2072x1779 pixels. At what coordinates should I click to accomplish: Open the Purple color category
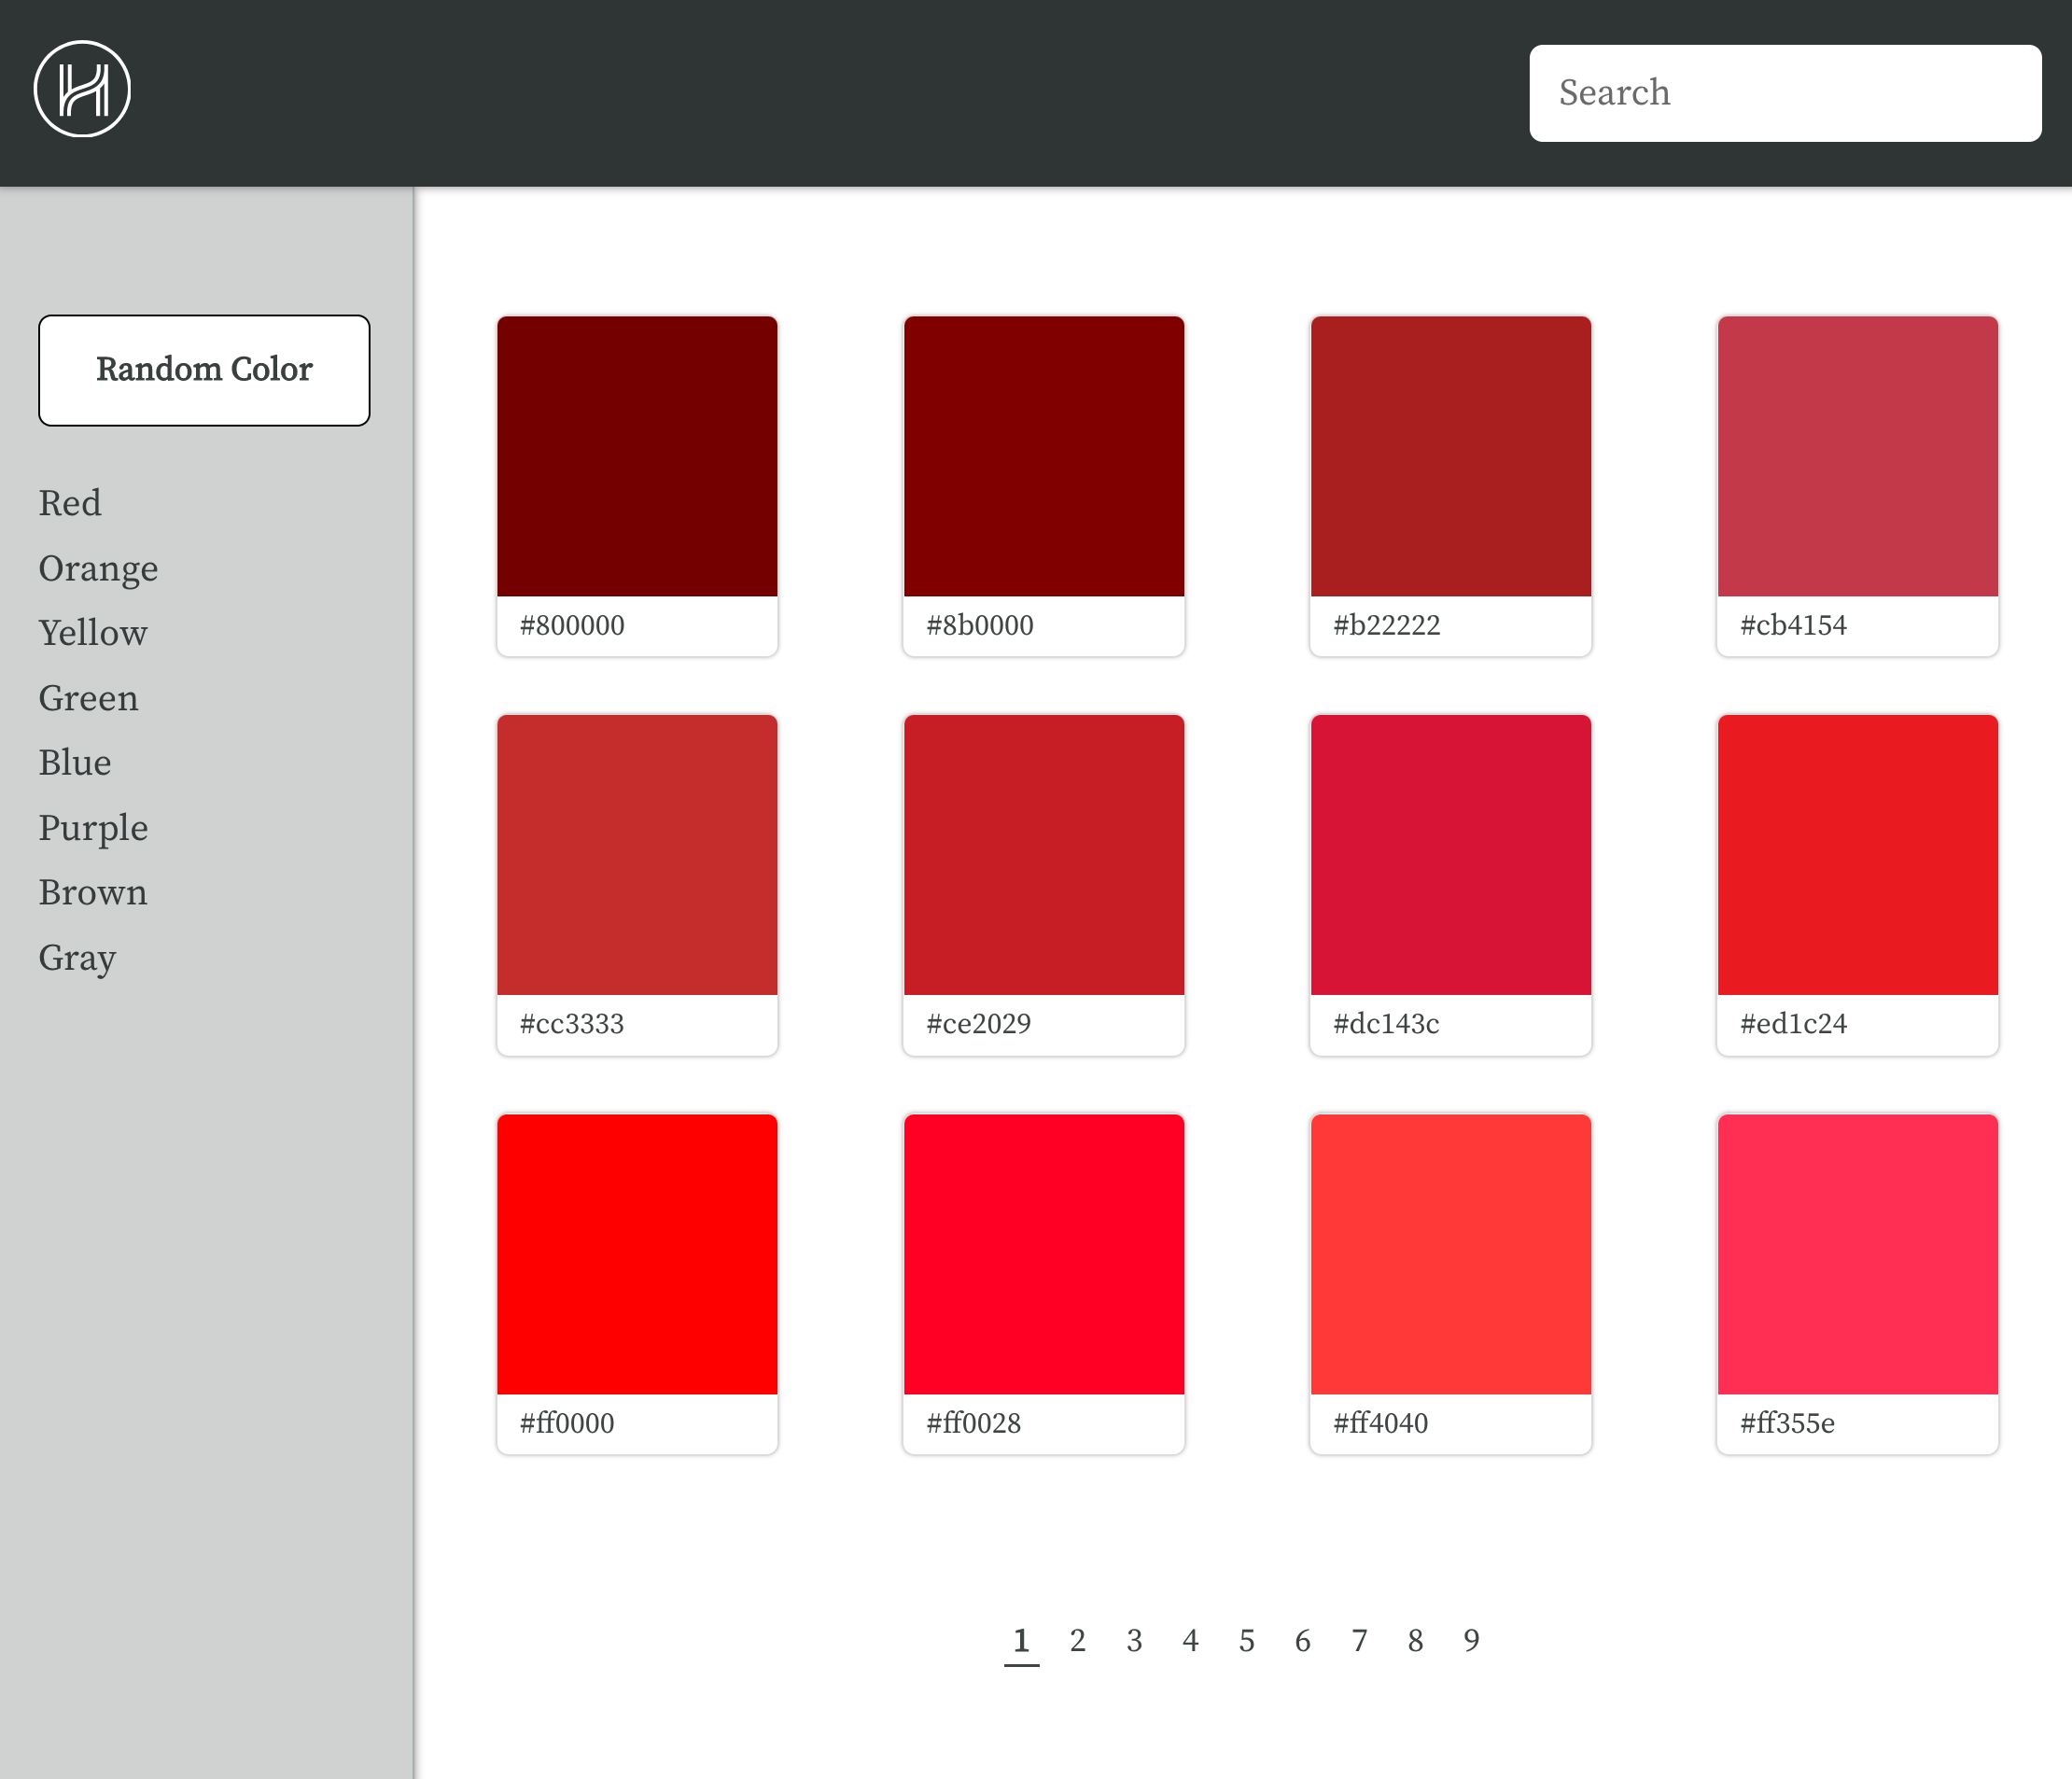[x=93, y=828]
